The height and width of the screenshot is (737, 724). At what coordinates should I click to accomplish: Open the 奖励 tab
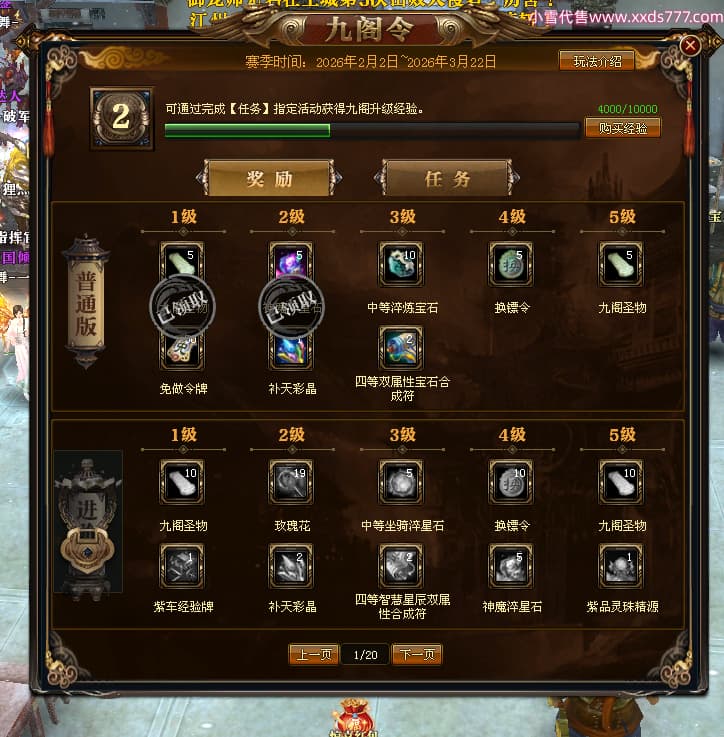coord(269,178)
